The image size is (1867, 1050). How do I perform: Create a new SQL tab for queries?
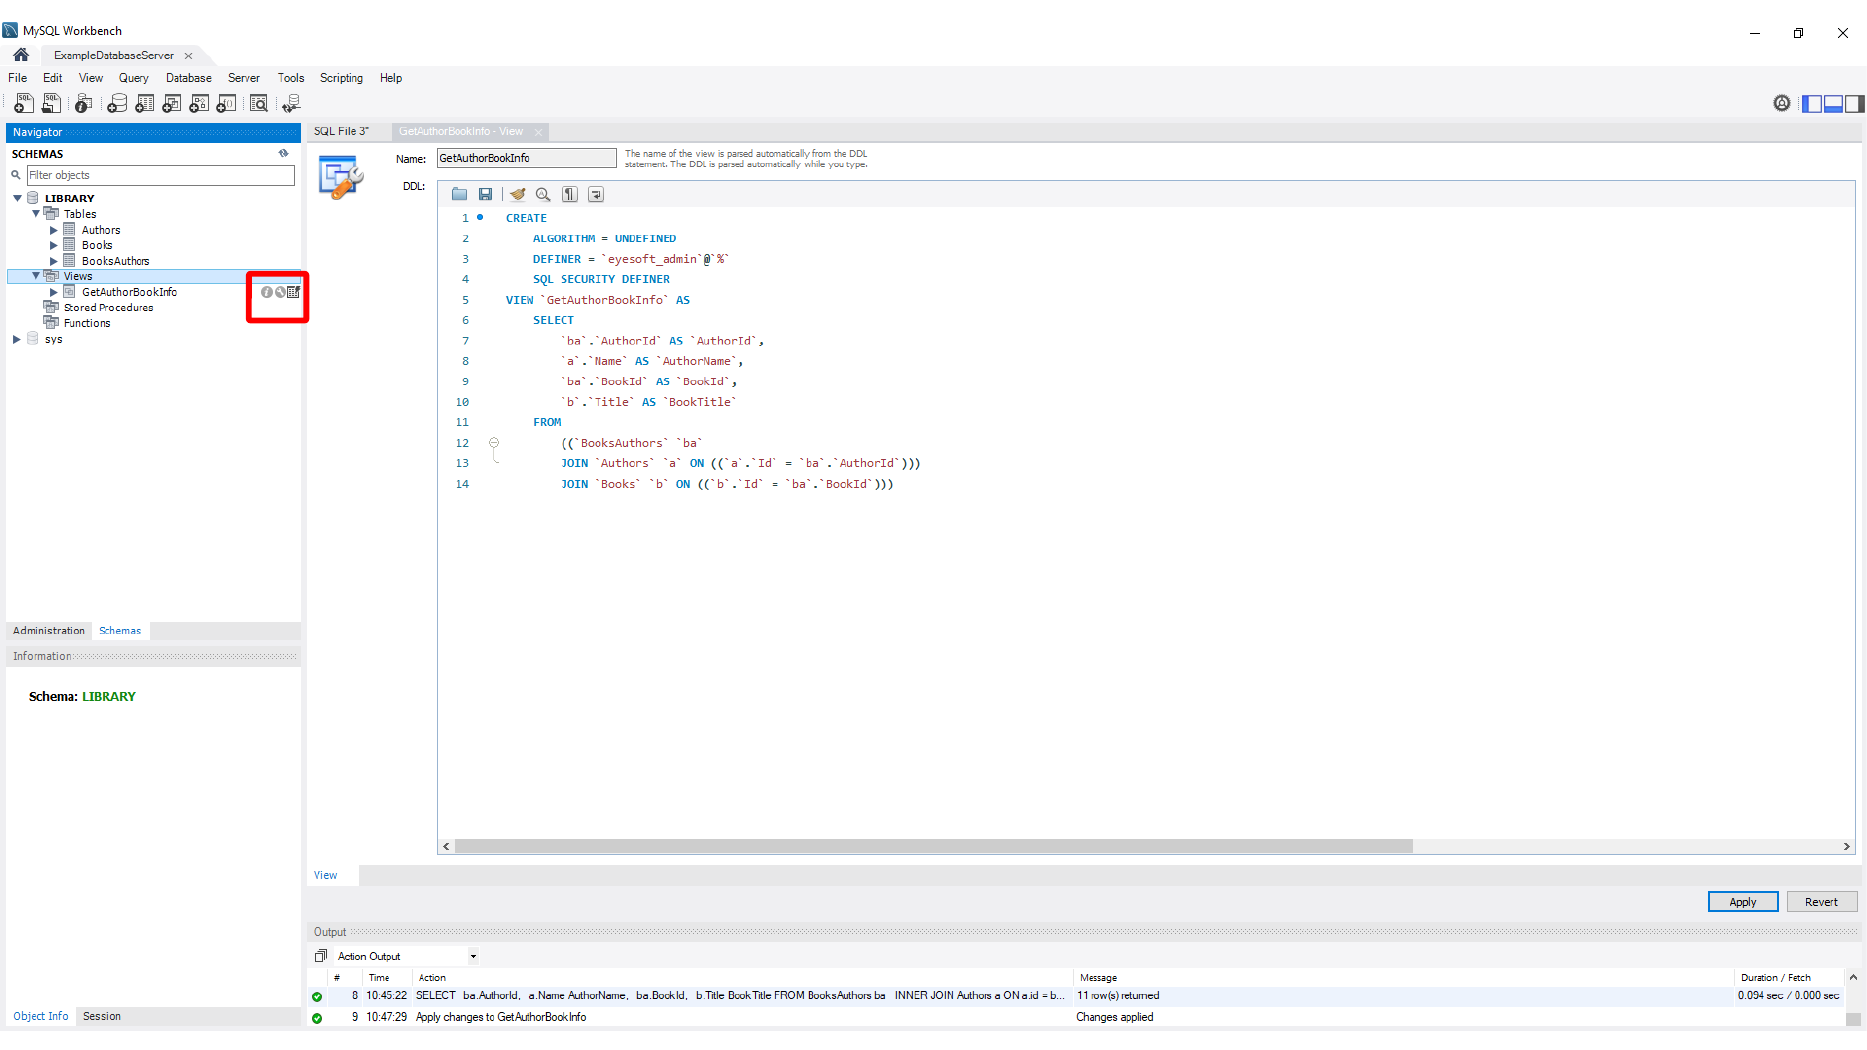[x=23, y=103]
